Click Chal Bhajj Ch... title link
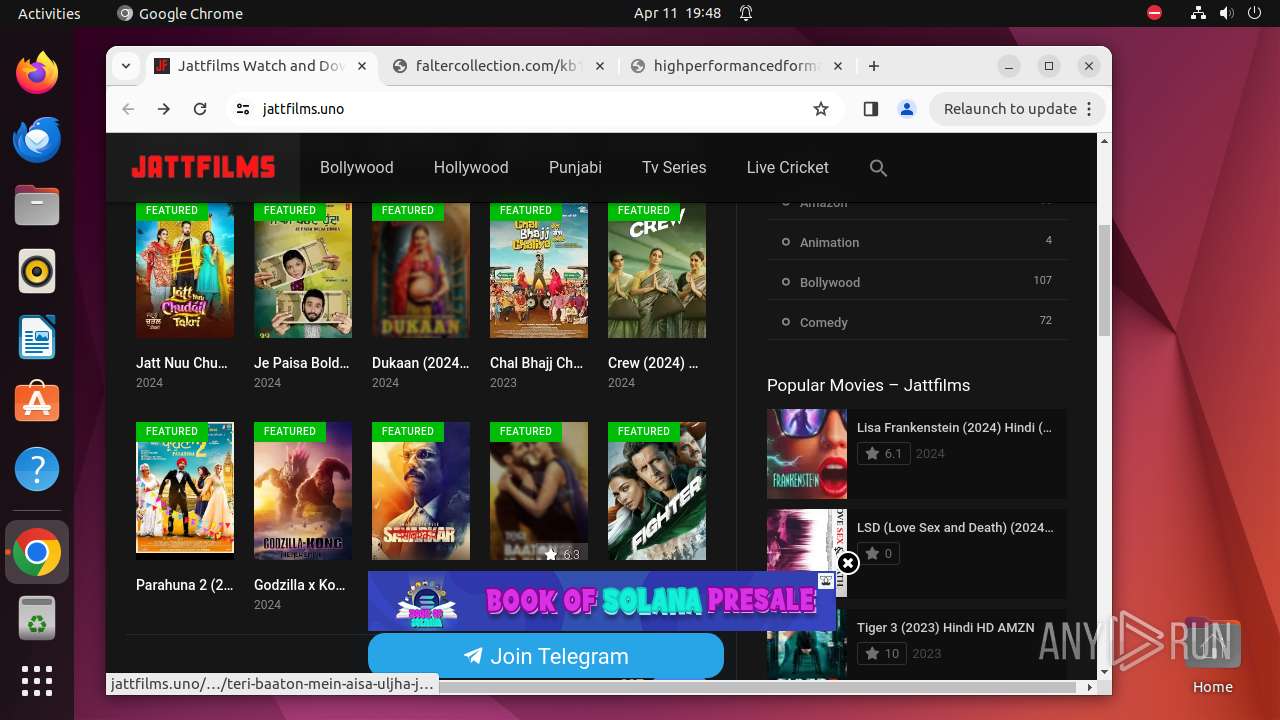 click(537, 363)
